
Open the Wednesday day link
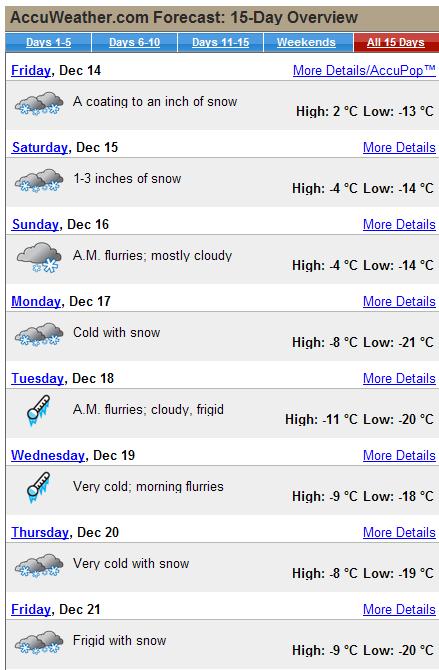(x=48, y=455)
